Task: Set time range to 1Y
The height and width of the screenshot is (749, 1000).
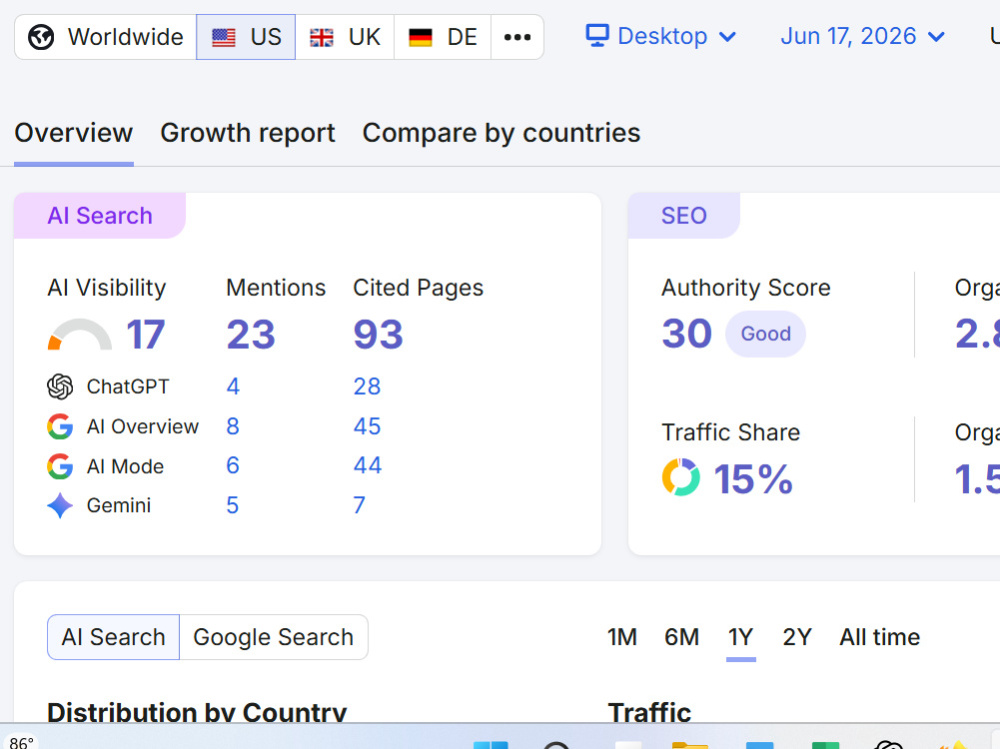Action: coord(740,637)
